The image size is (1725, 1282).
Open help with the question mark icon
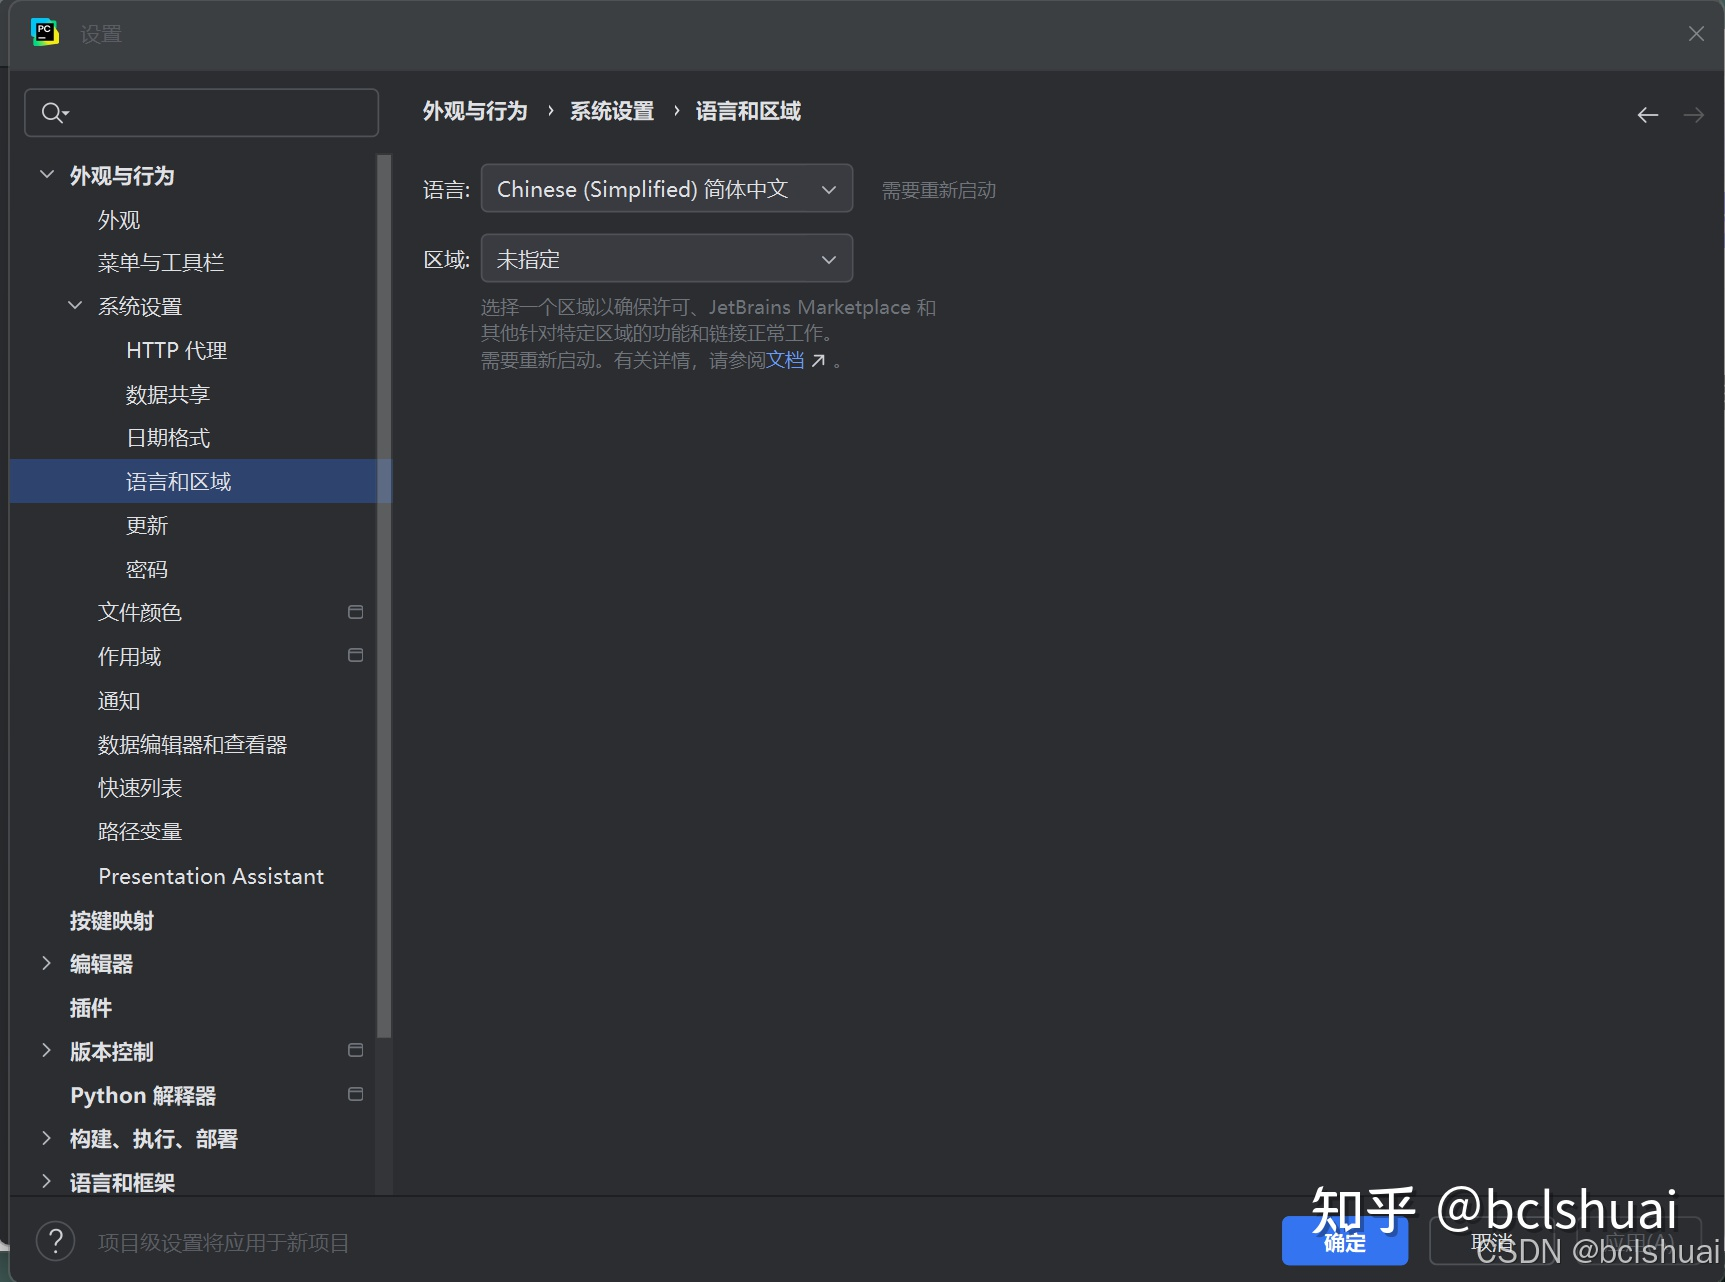[x=55, y=1242]
